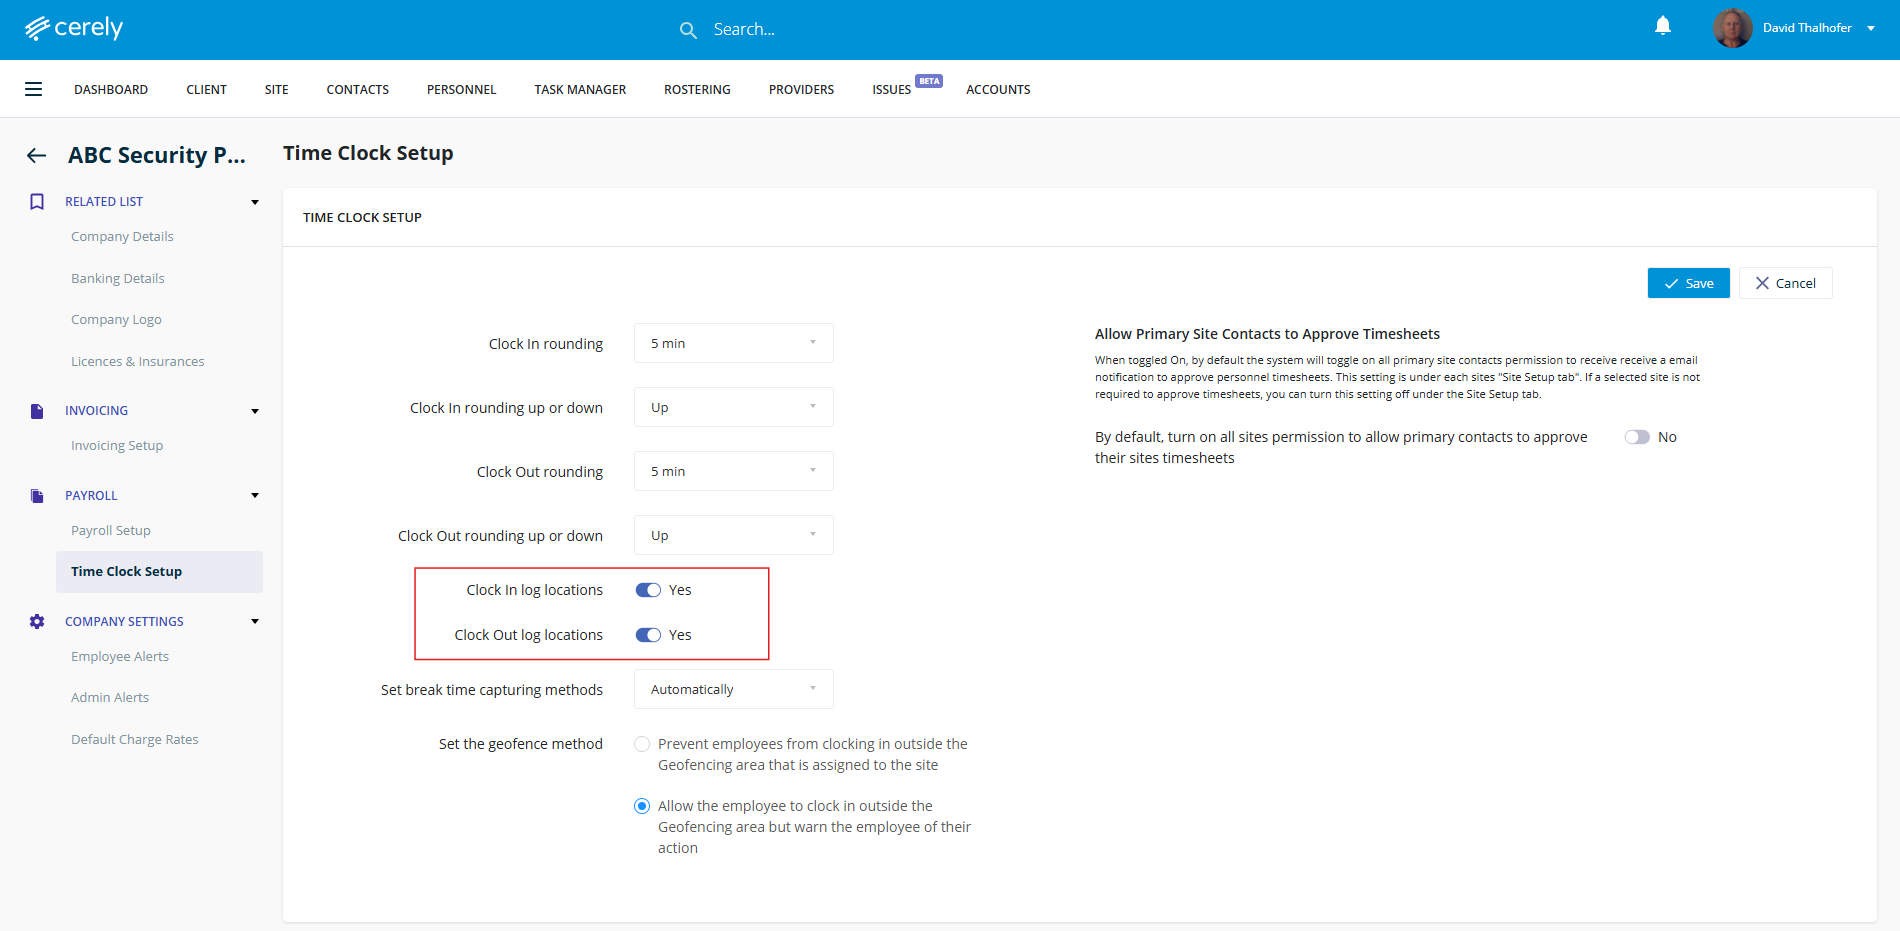Click the back arrow beside ABC Security
Viewport: 1900px width, 931px height.
(37, 155)
